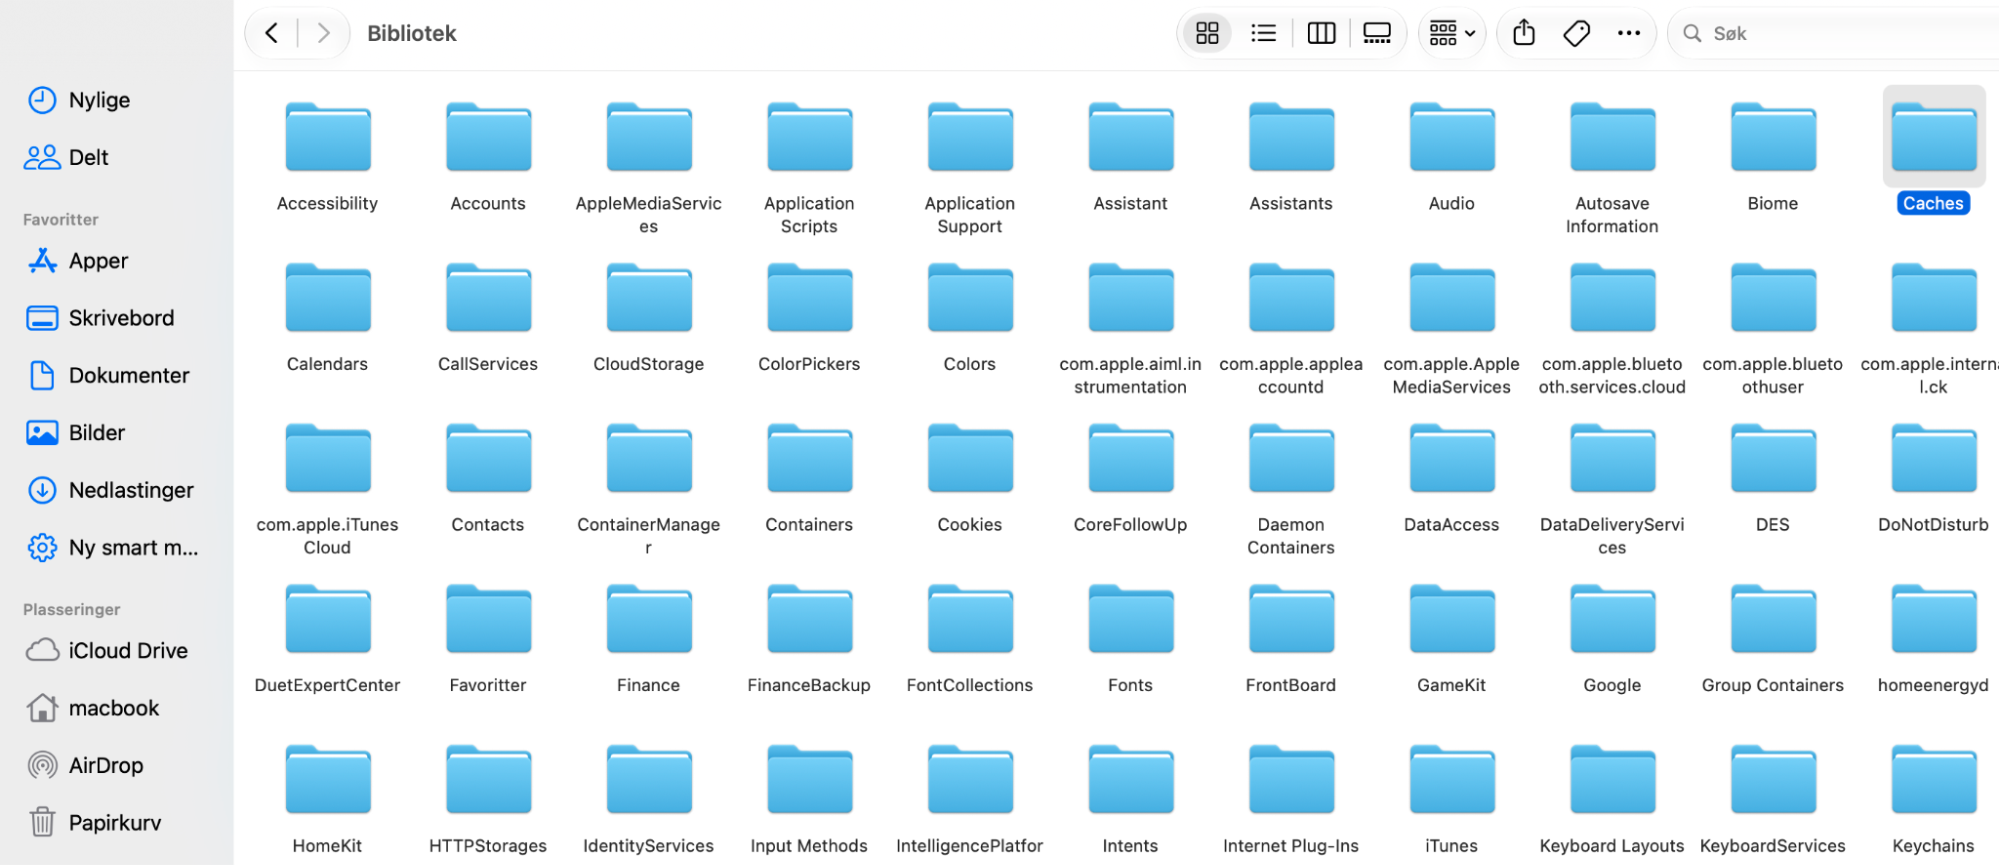
Task: Go back using the left chevron
Action: pyautogui.click(x=272, y=33)
